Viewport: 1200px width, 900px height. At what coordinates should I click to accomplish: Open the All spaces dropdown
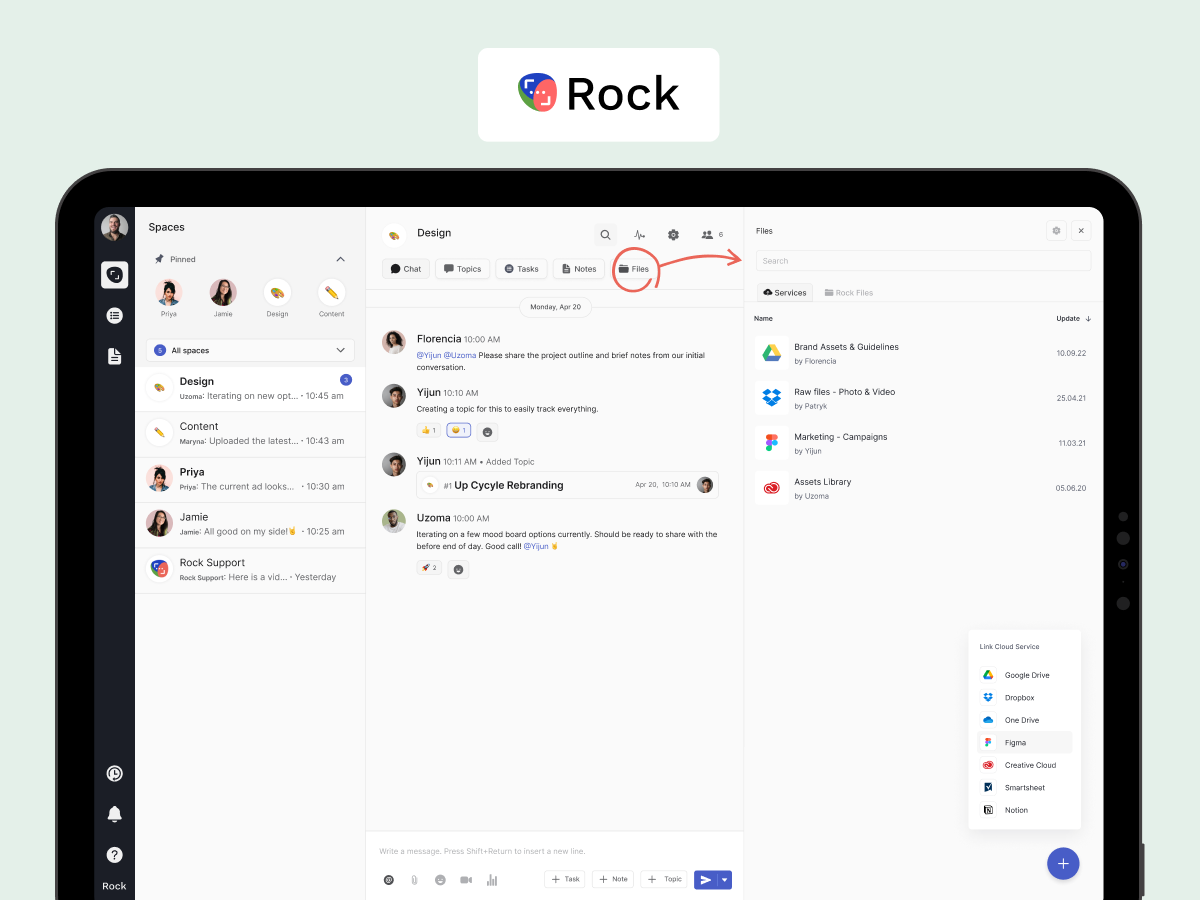coord(249,350)
